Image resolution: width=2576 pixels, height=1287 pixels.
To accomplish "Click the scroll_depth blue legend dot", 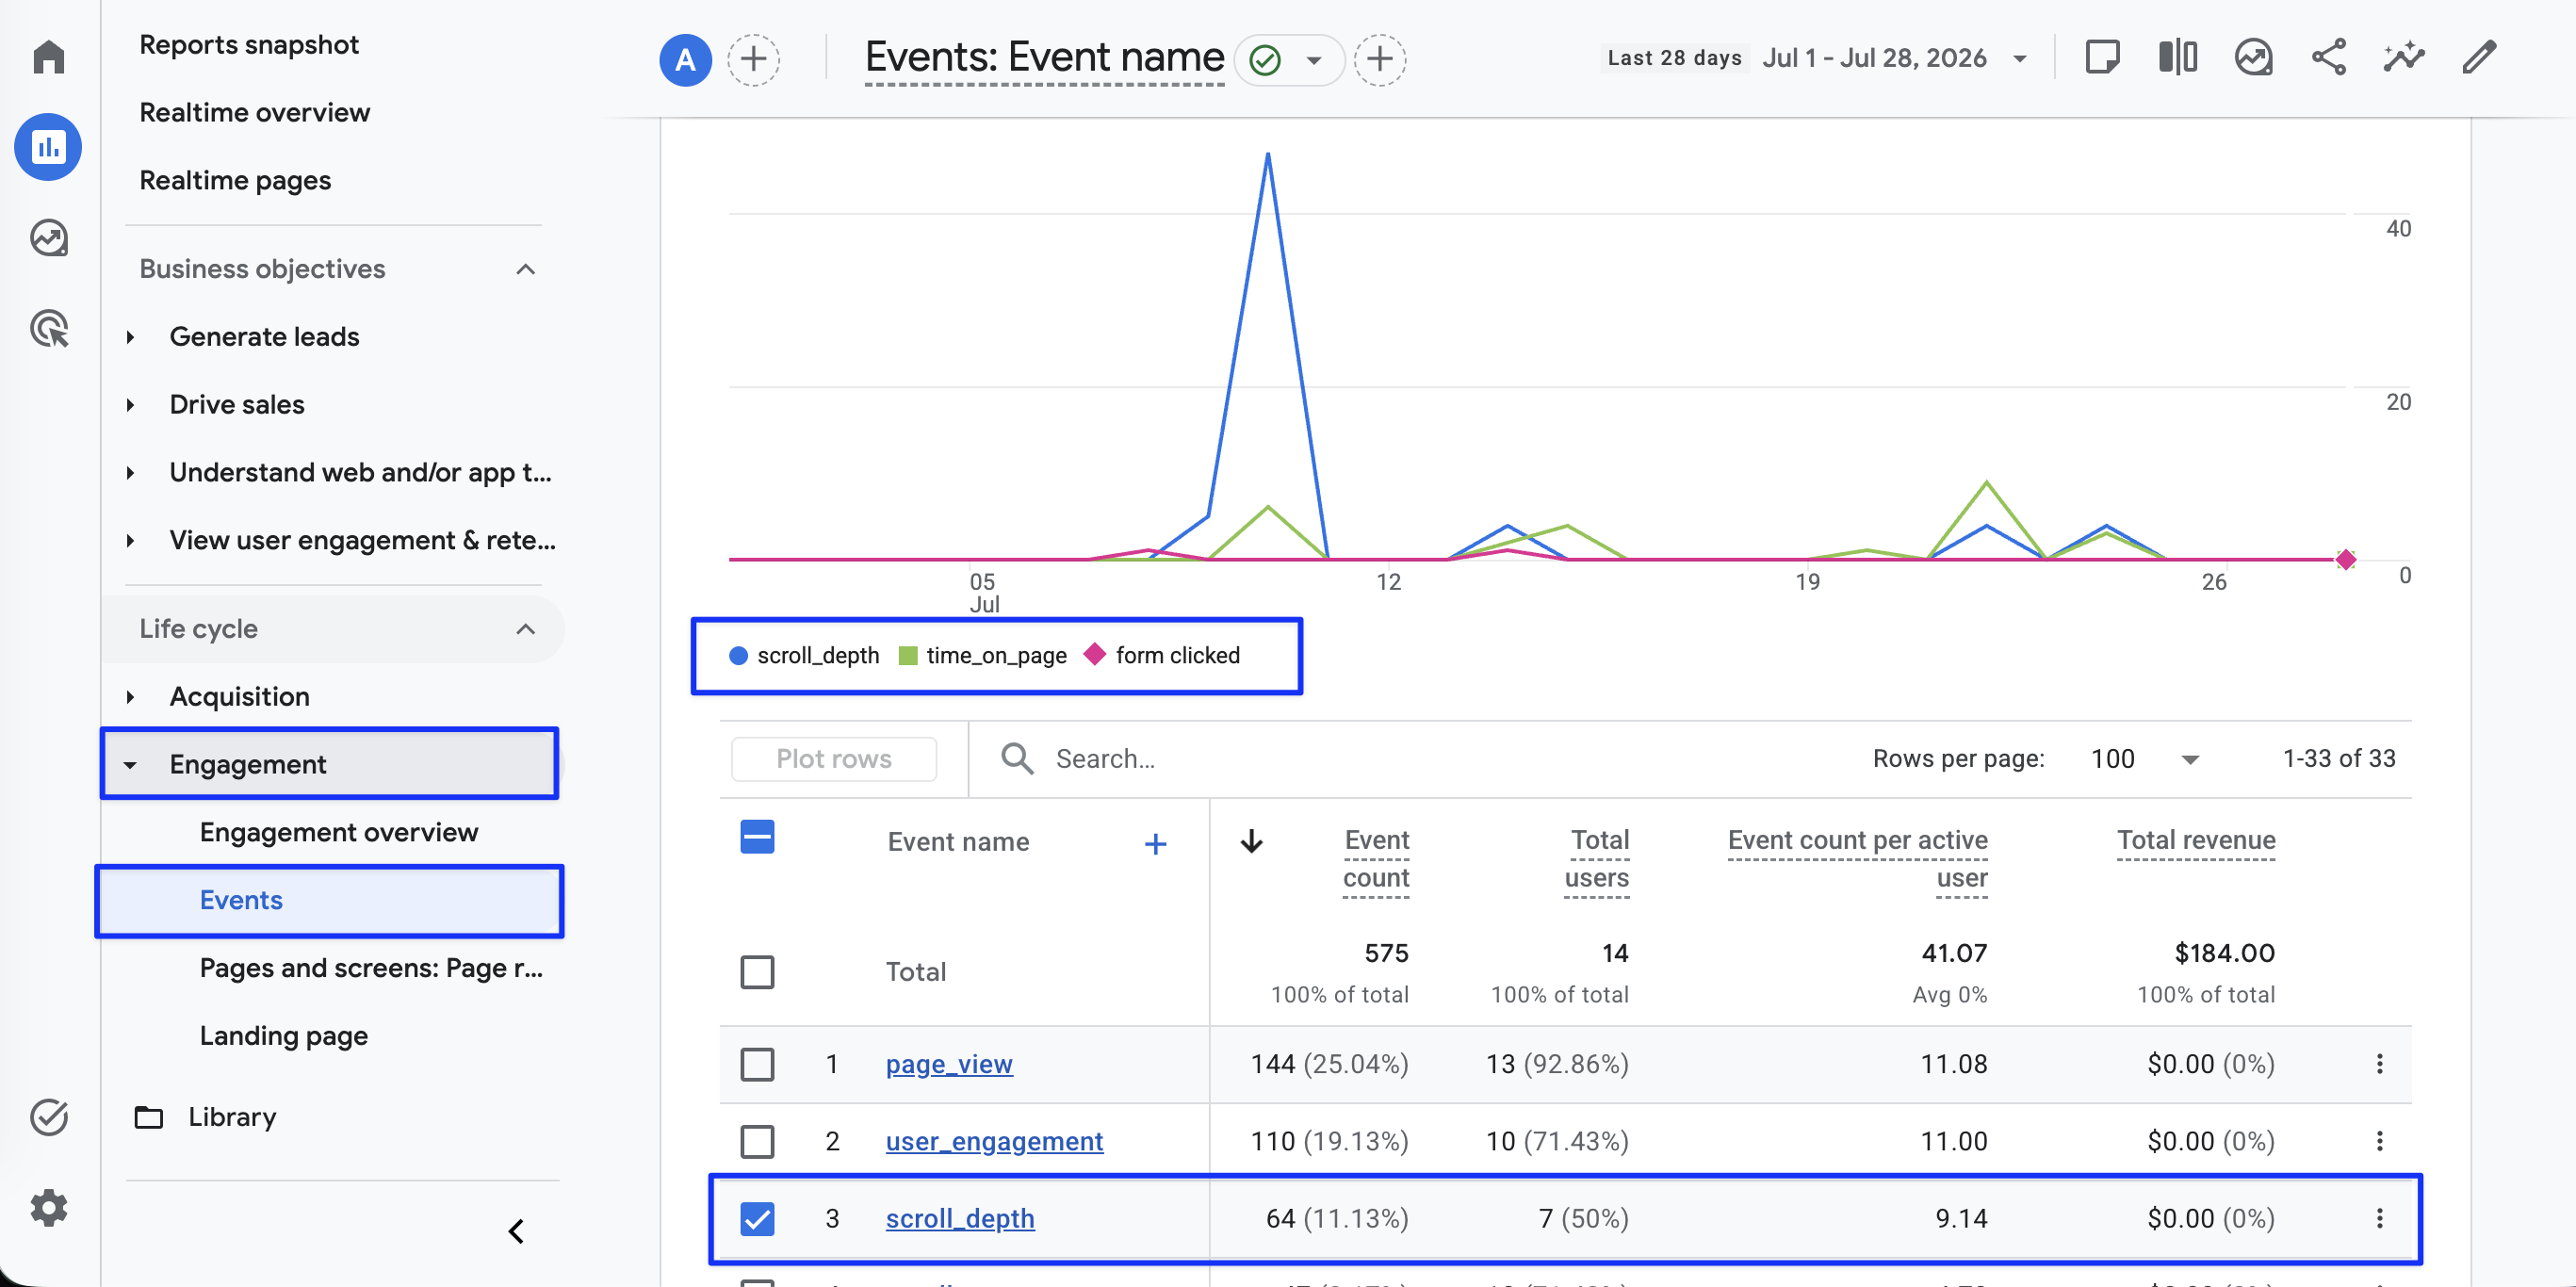I will tap(738, 656).
